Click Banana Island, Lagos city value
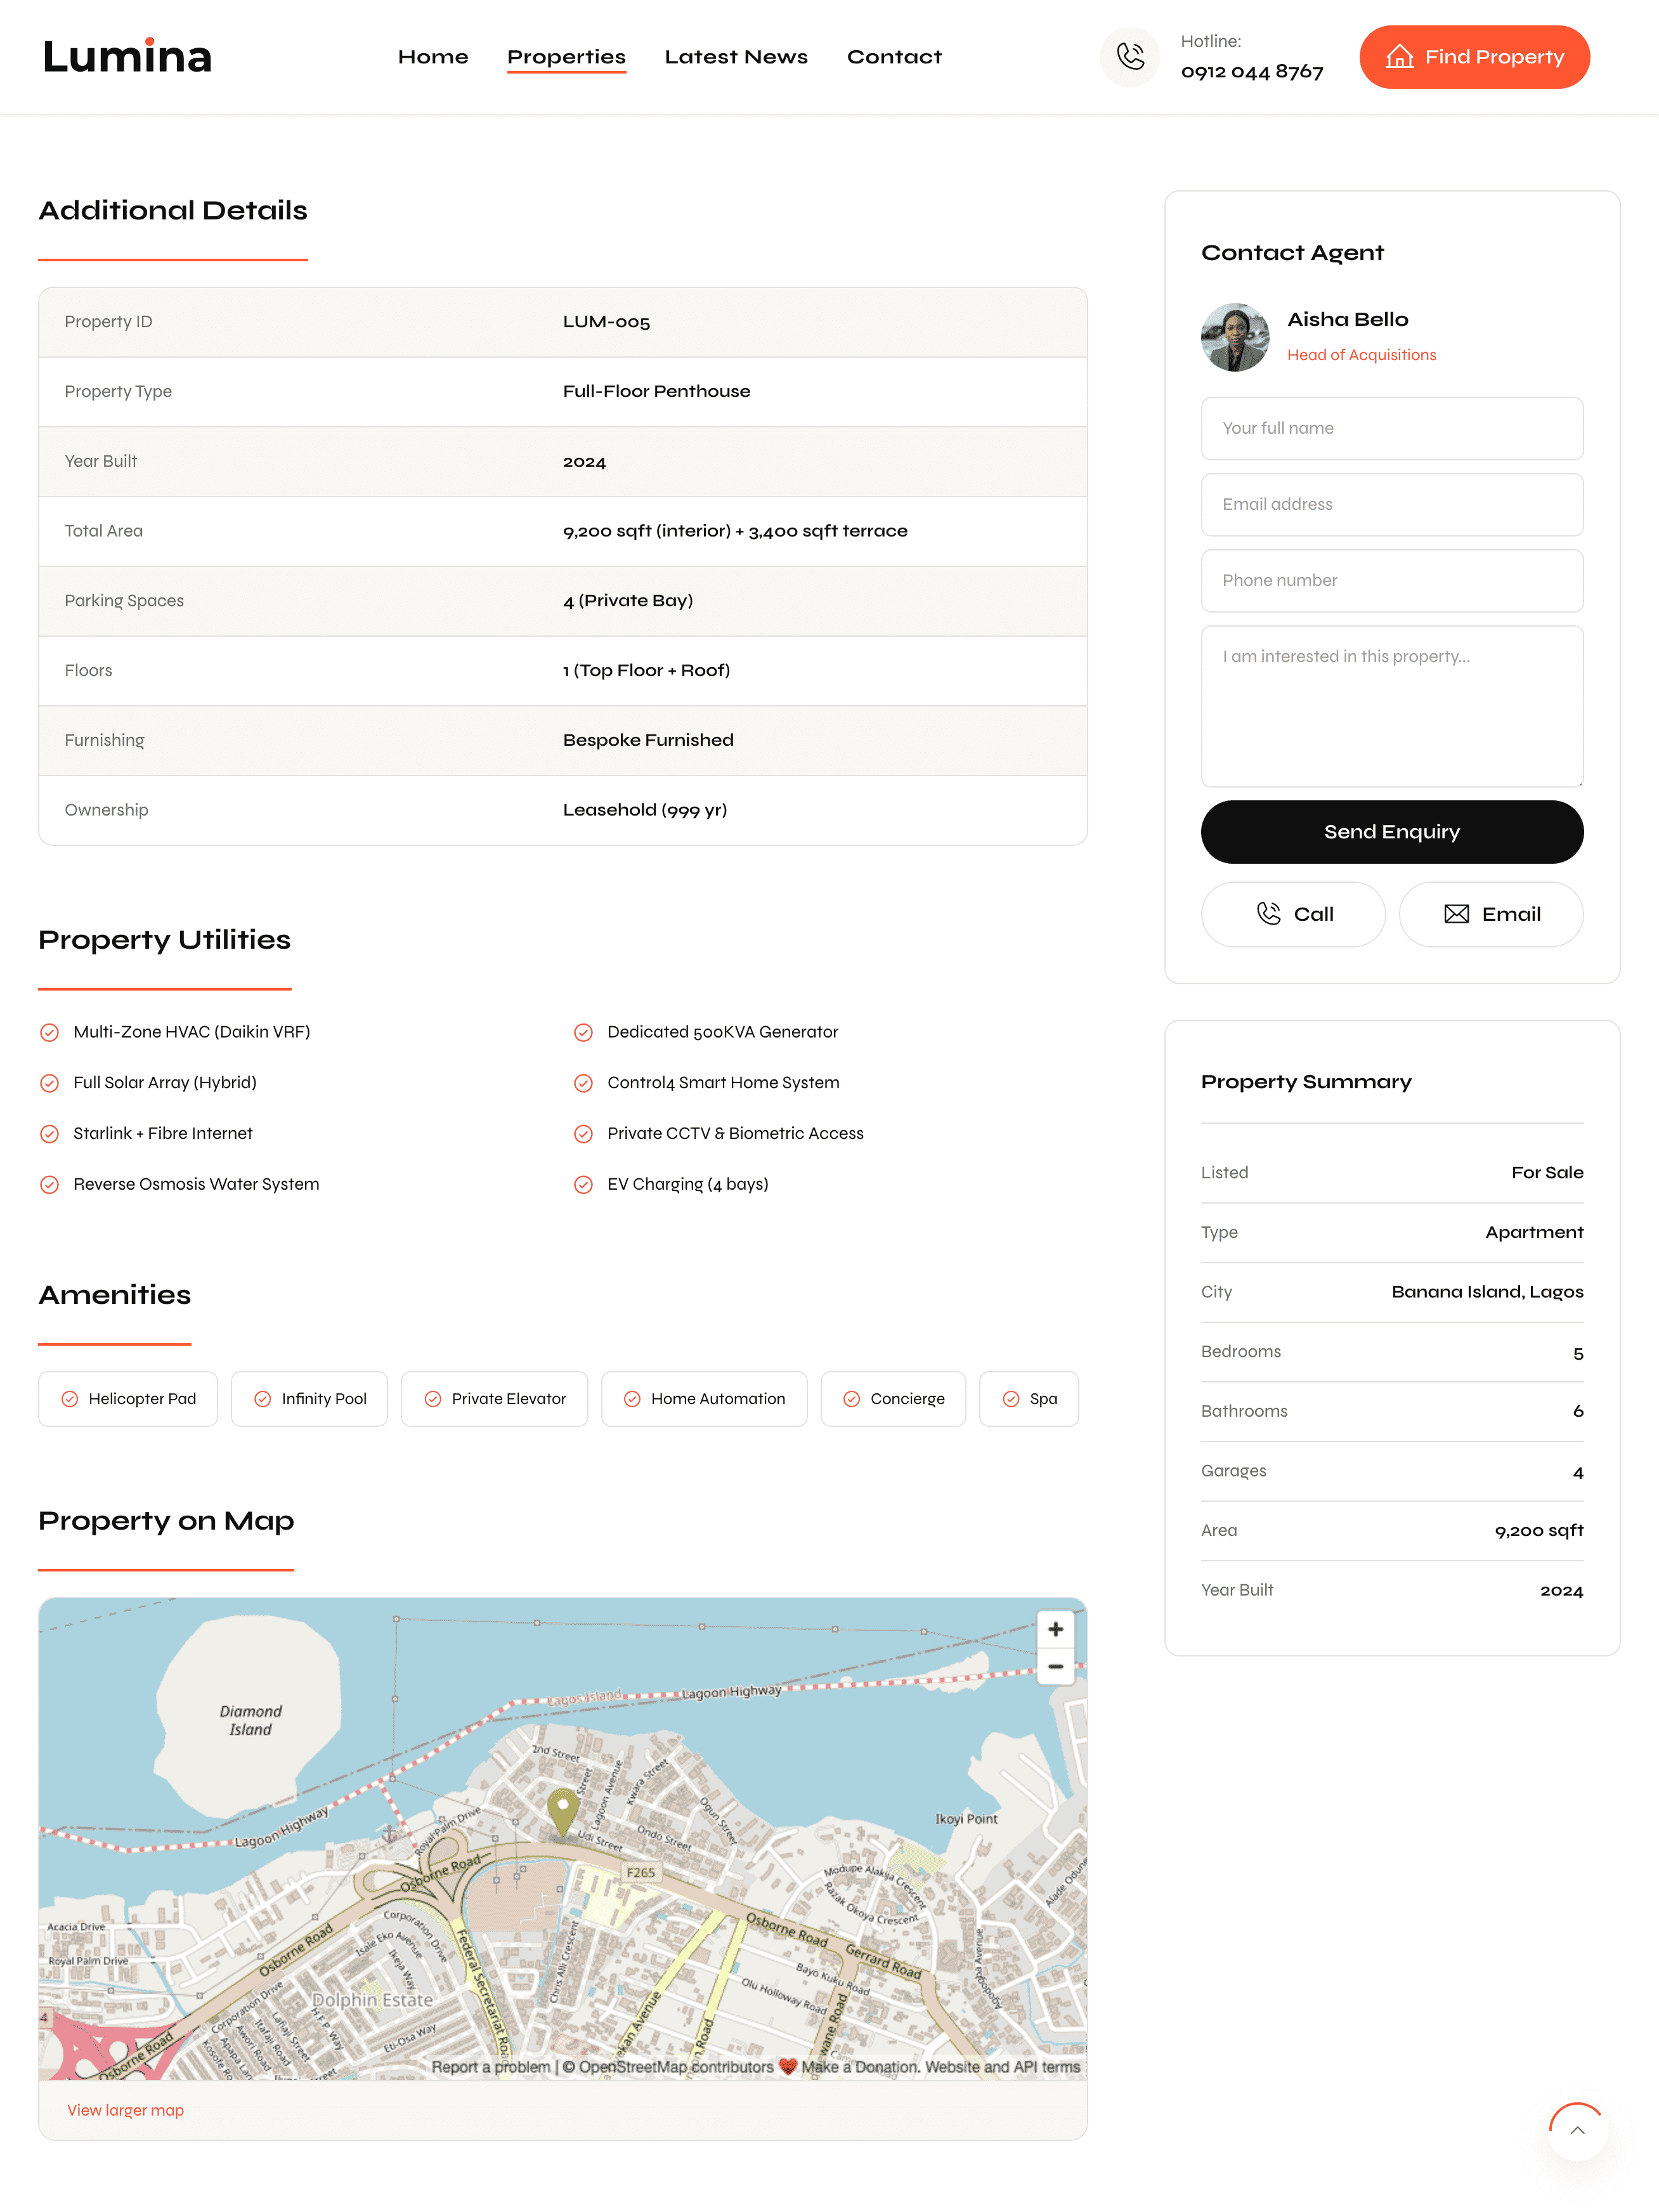The height and width of the screenshot is (2212, 1659). point(1487,1292)
